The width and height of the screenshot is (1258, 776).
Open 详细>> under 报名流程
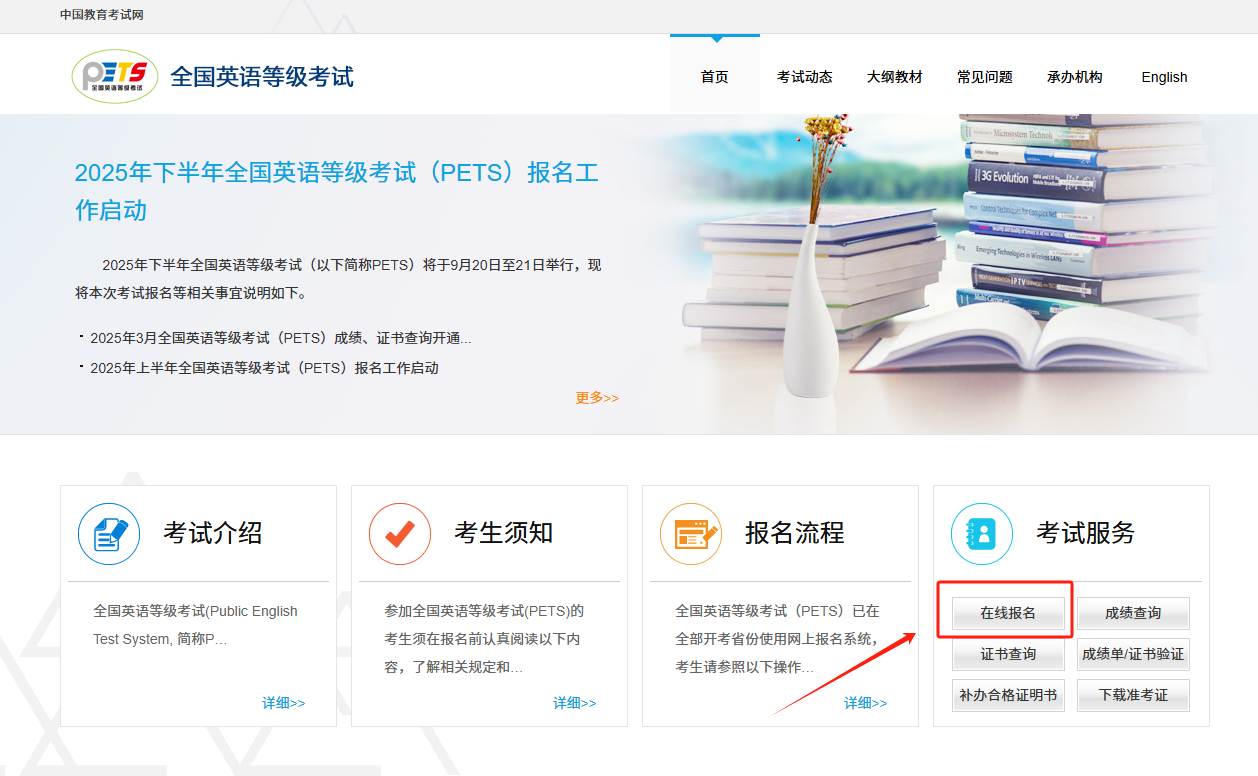click(x=866, y=703)
